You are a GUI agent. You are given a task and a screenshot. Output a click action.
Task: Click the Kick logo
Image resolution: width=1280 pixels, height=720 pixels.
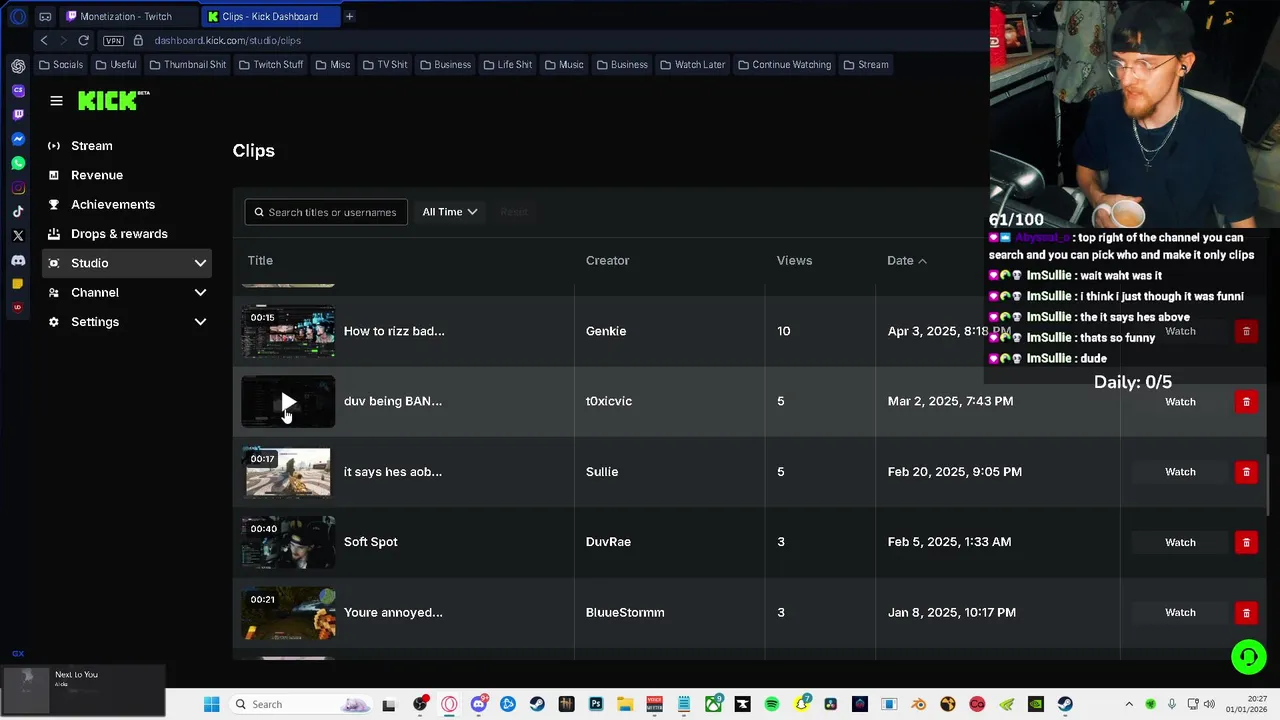(x=113, y=100)
